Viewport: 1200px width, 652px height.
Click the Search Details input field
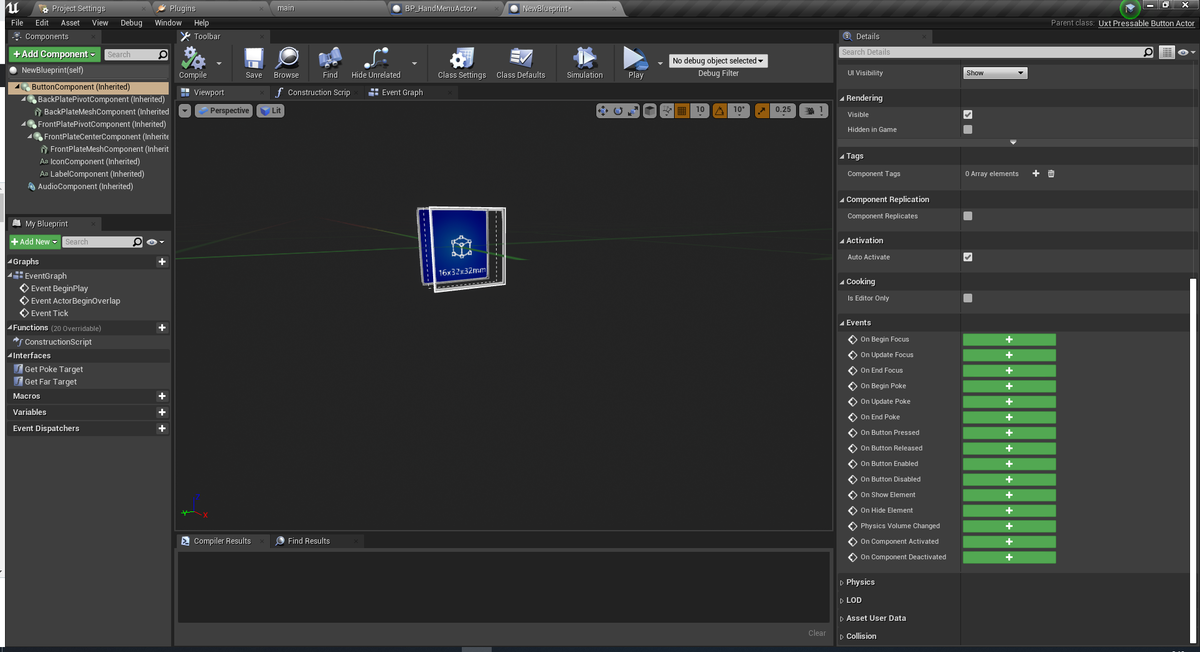pos(990,52)
